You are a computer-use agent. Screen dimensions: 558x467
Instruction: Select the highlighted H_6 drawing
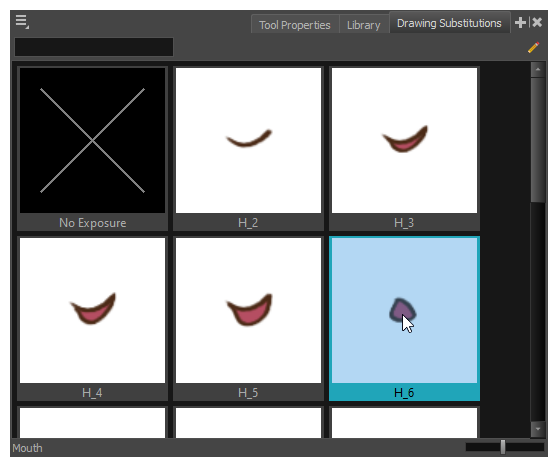pos(404,319)
